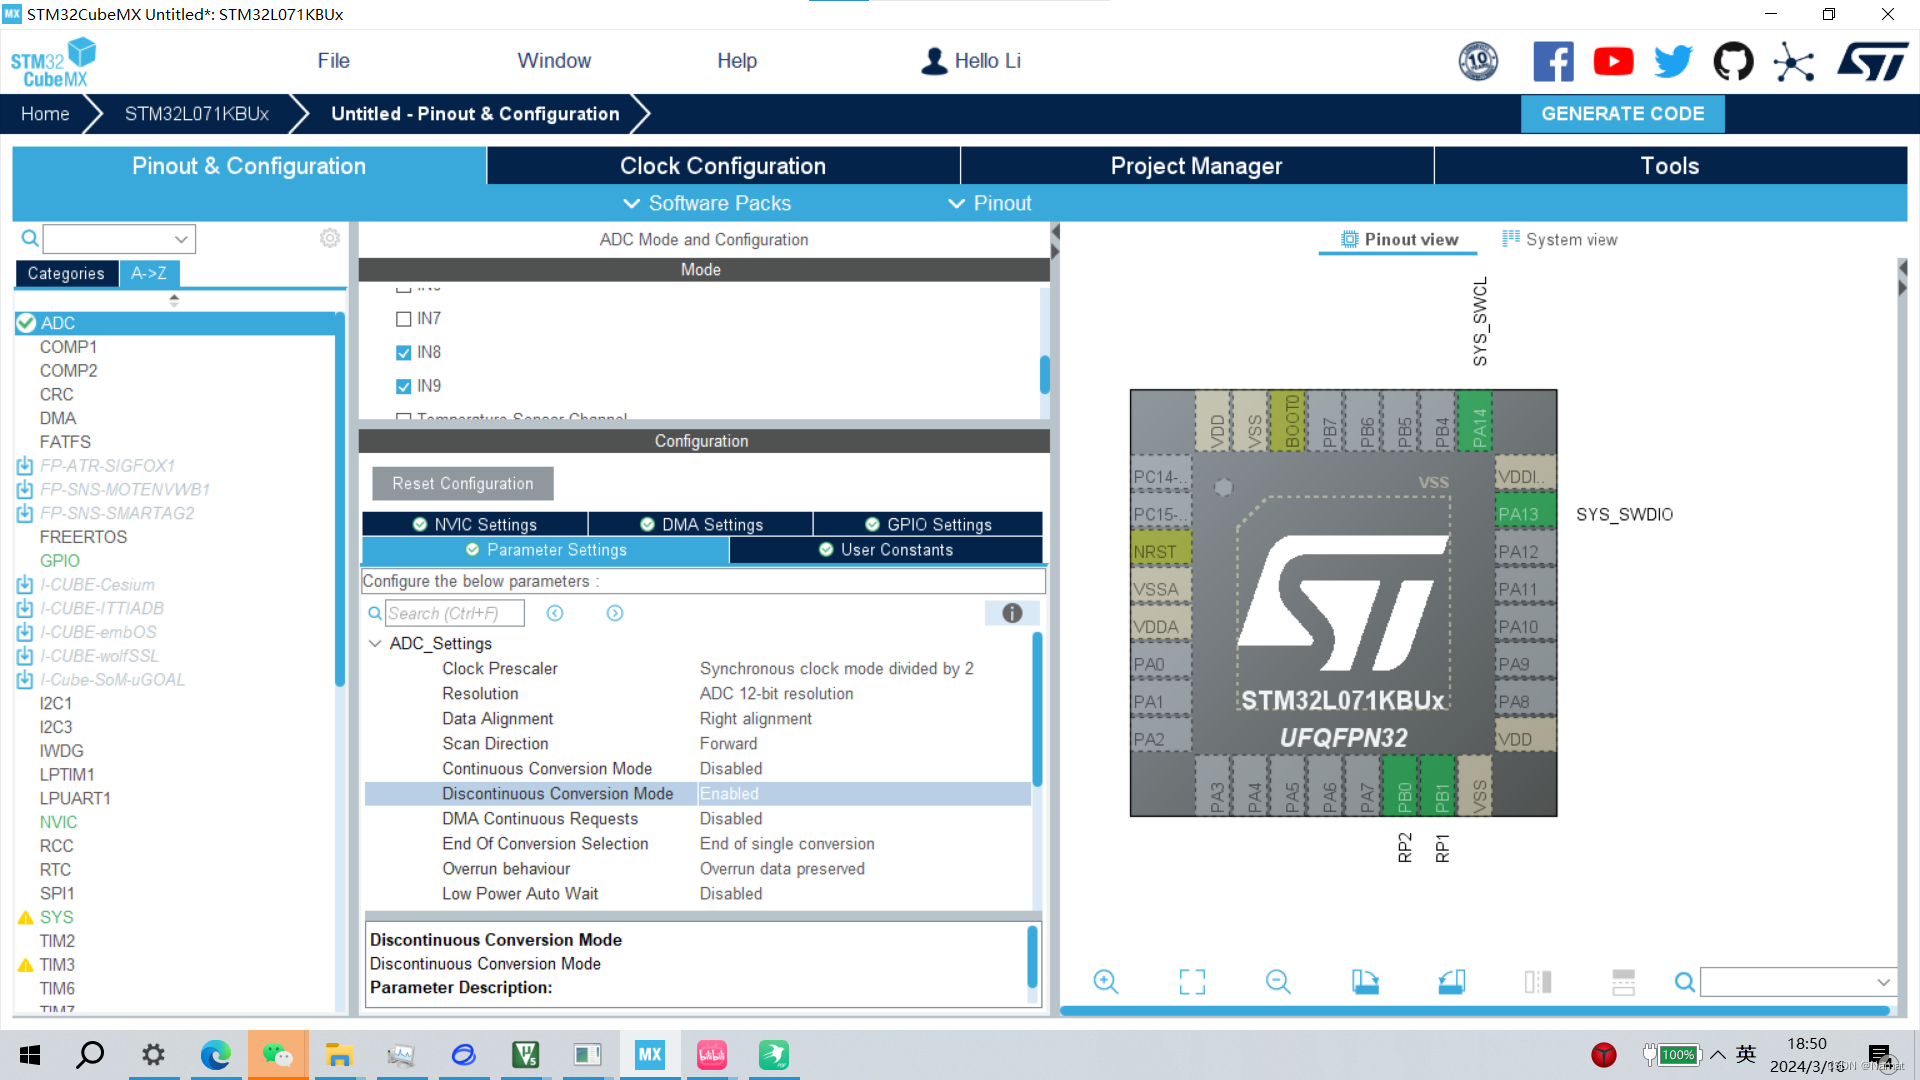Open the Tools tab
Screen dimensions: 1920x1080
tap(1670, 166)
